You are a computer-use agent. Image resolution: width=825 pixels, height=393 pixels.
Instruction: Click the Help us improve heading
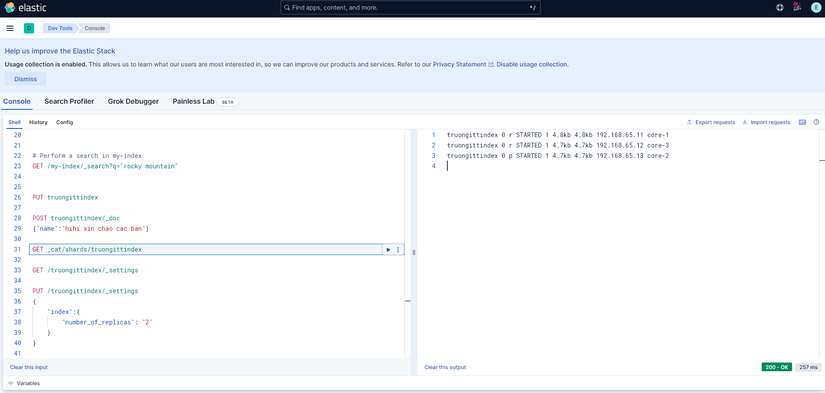pos(60,51)
